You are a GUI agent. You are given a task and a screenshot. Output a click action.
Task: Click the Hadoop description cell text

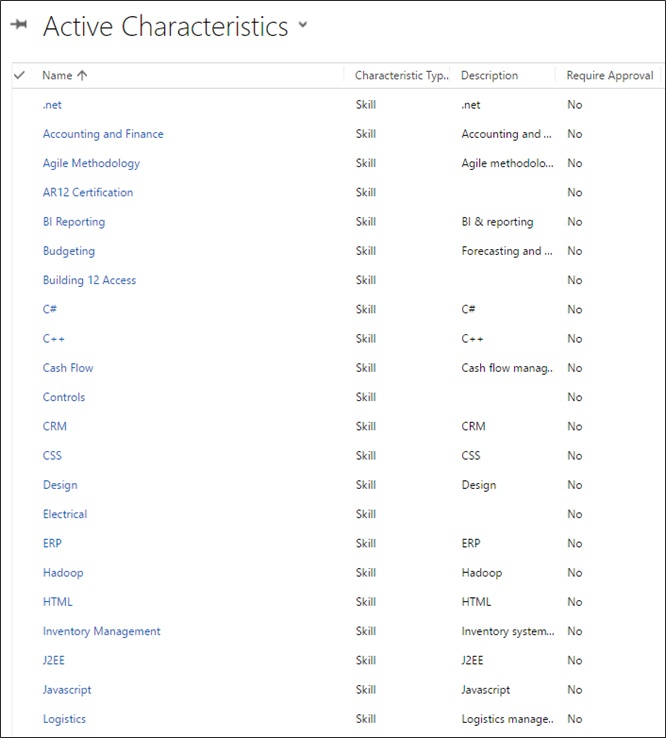pyautogui.click(x=482, y=573)
